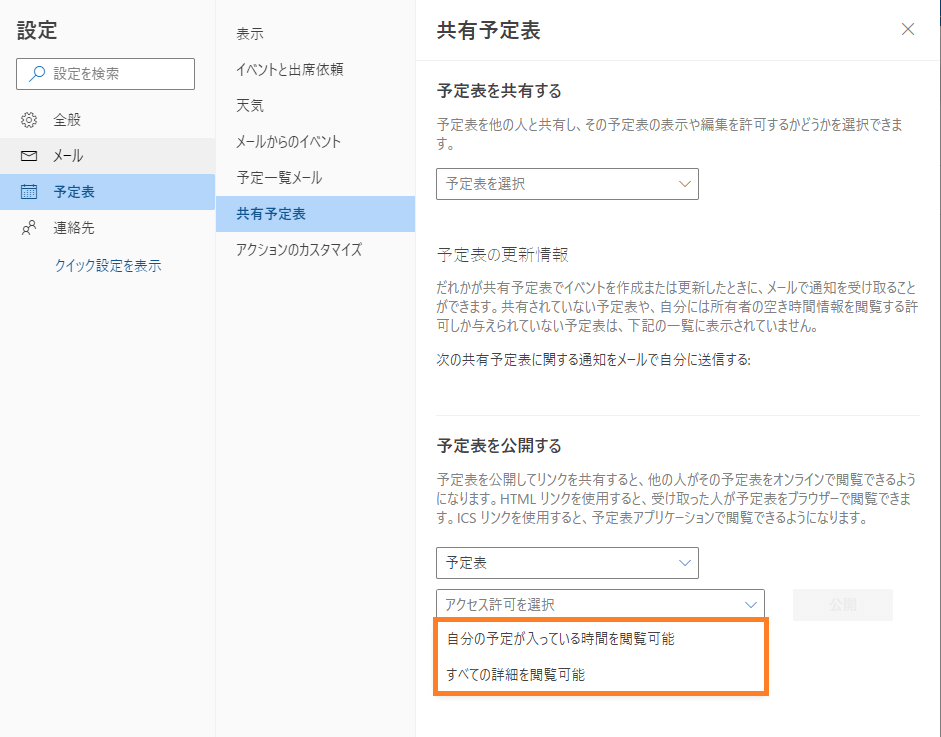Click the 設定 title text
Screen dimensions: 941x737
pyautogui.click(x=37, y=30)
